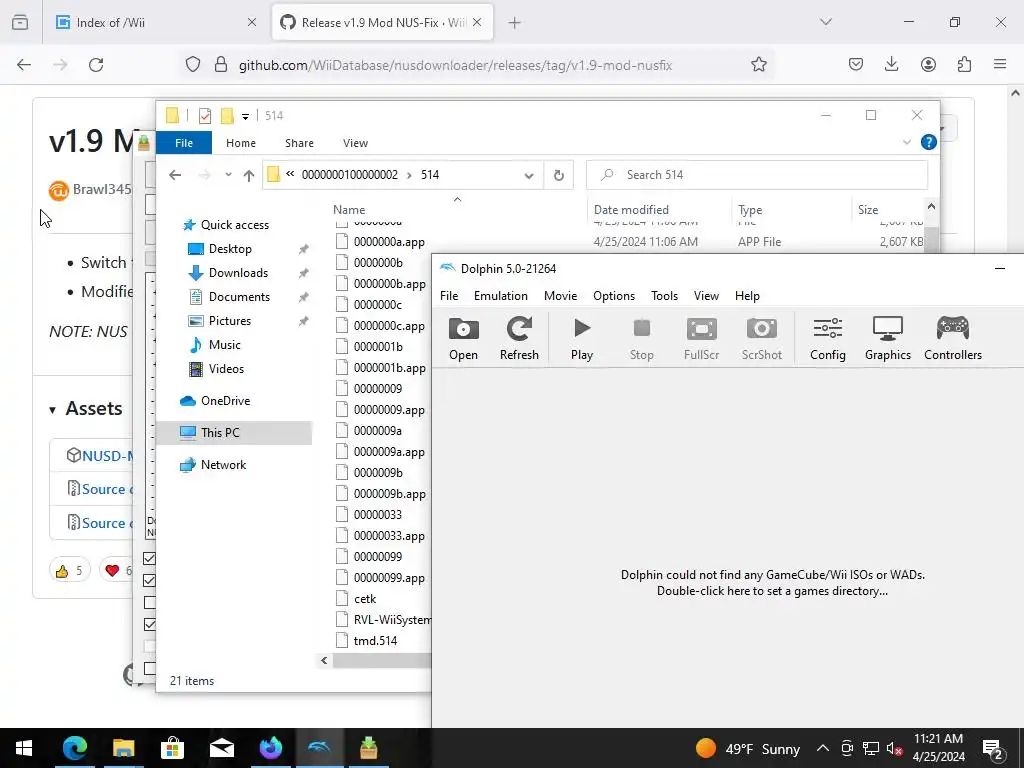Image resolution: width=1024 pixels, height=768 pixels.
Task: Open the Dolphin Help menu
Action: coord(747,296)
